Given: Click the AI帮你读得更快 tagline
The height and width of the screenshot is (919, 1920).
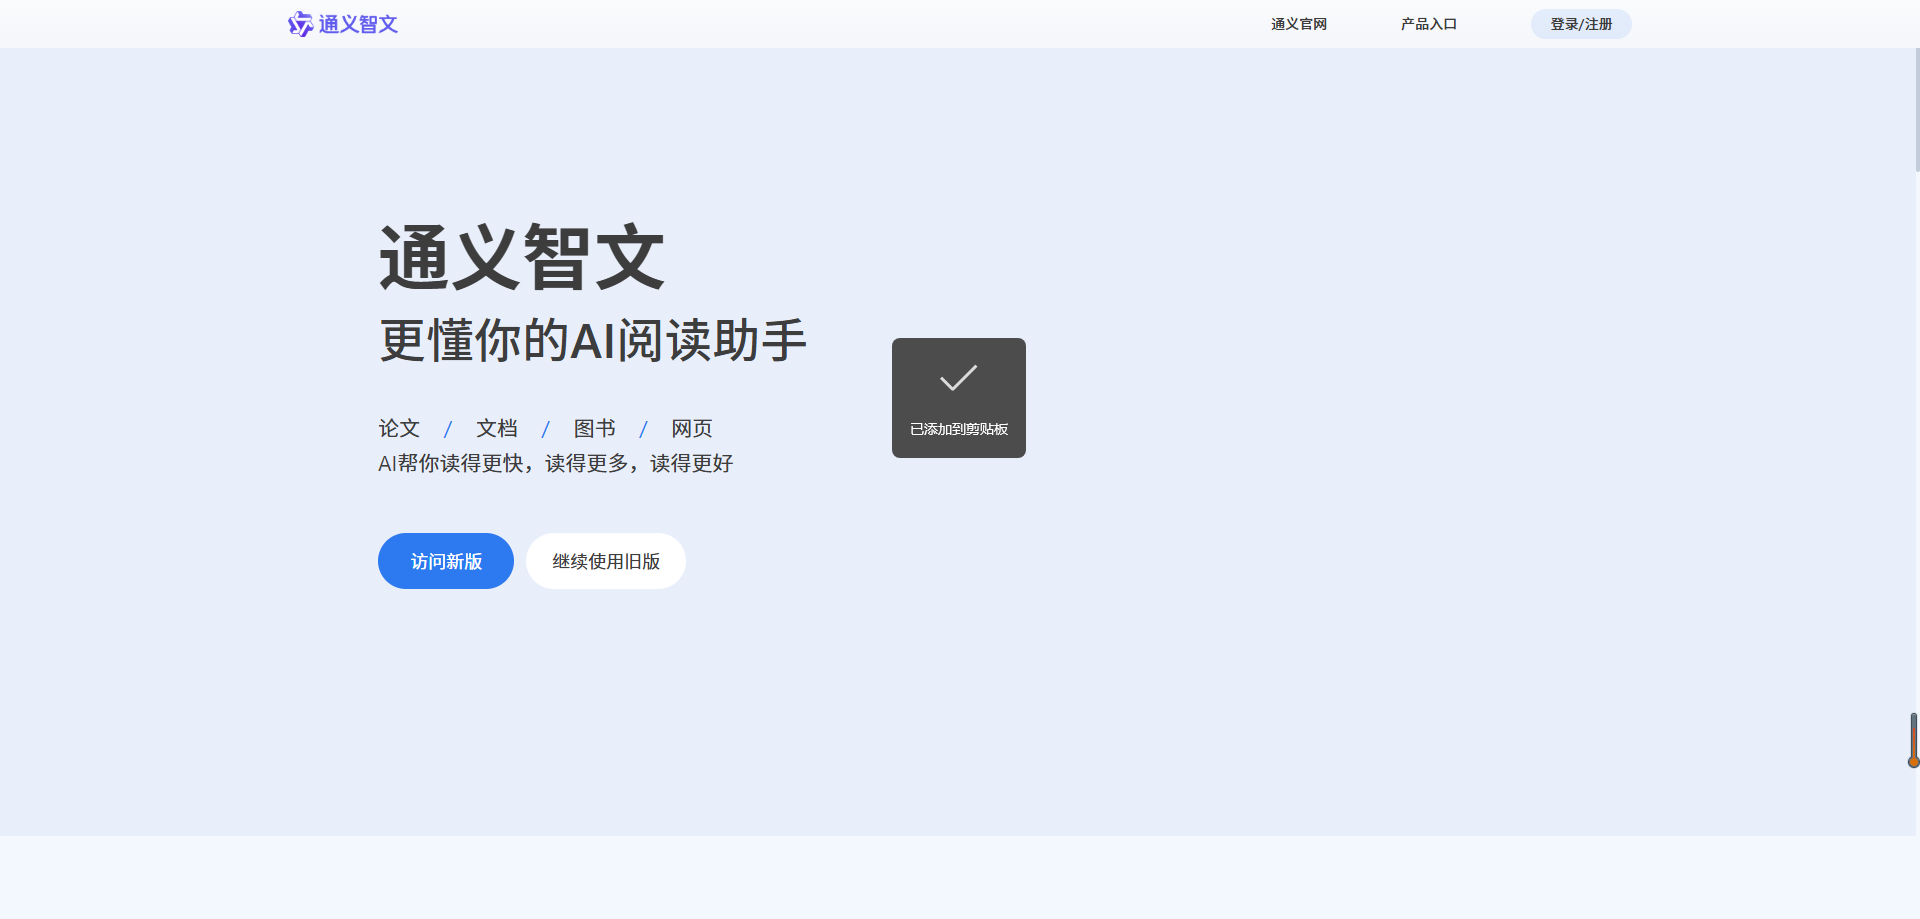Looking at the screenshot, I should click(555, 463).
